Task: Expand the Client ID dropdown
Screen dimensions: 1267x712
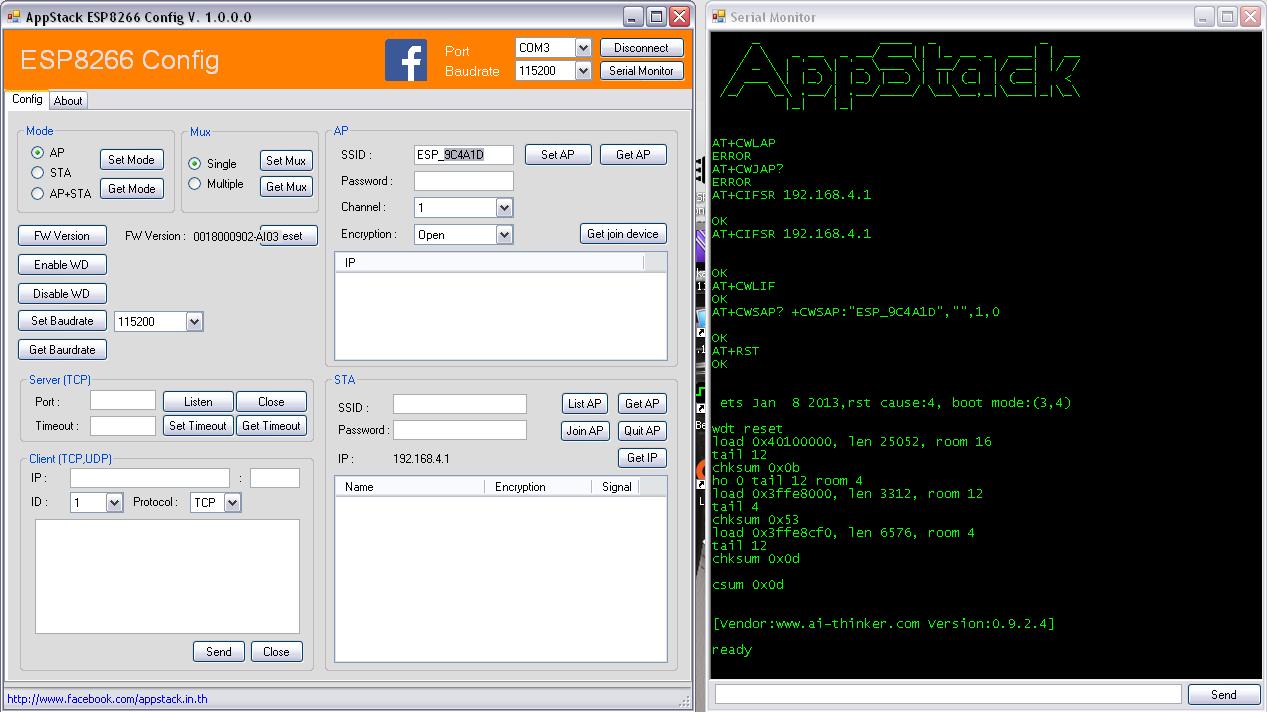Action: pos(114,503)
